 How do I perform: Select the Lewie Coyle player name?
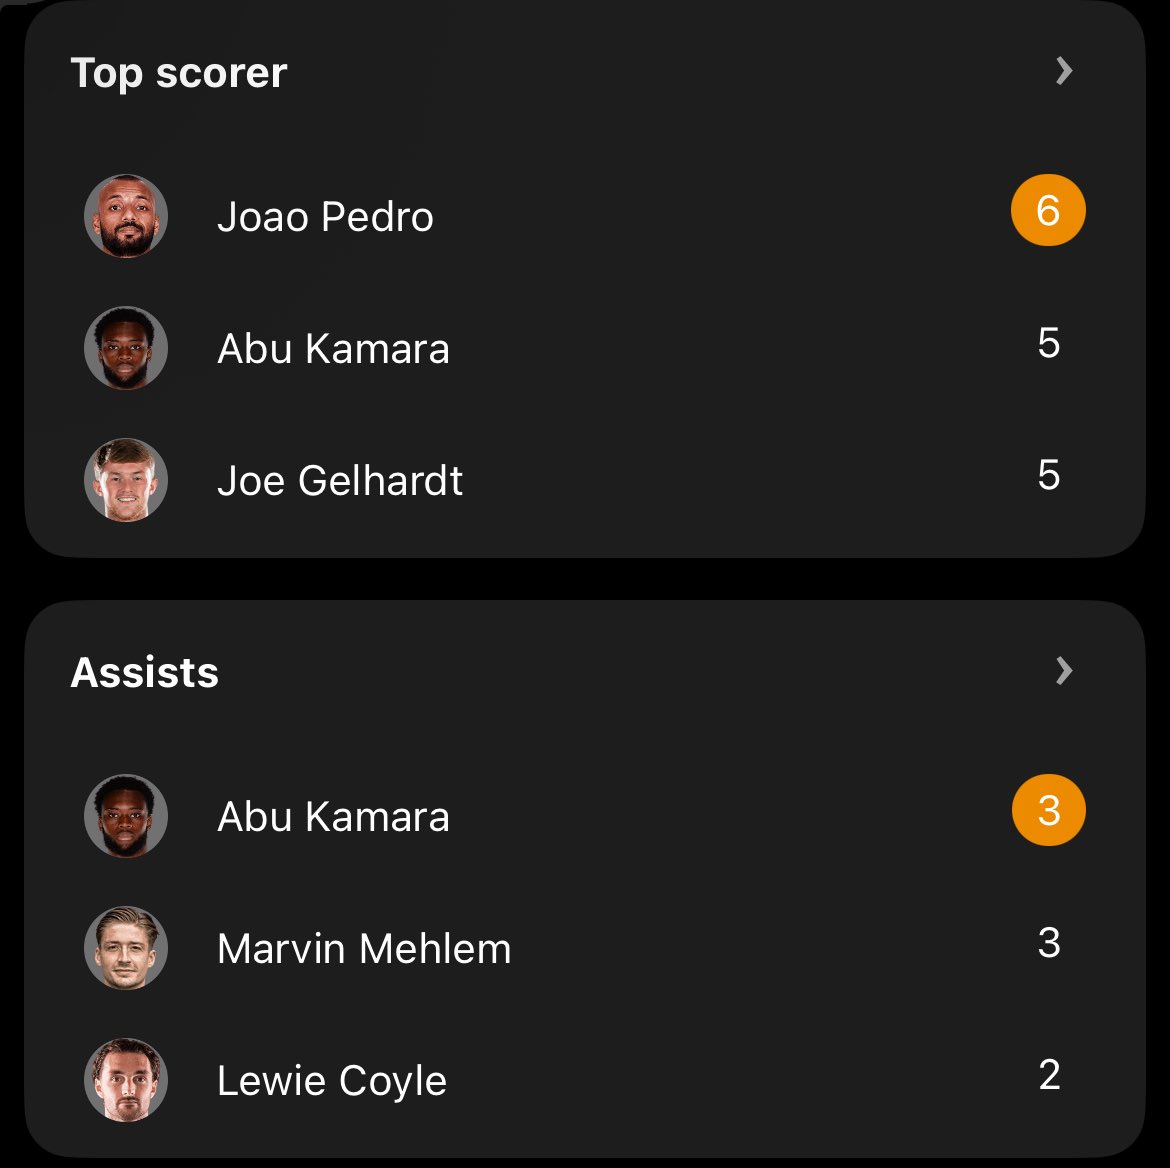[332, 1081]
